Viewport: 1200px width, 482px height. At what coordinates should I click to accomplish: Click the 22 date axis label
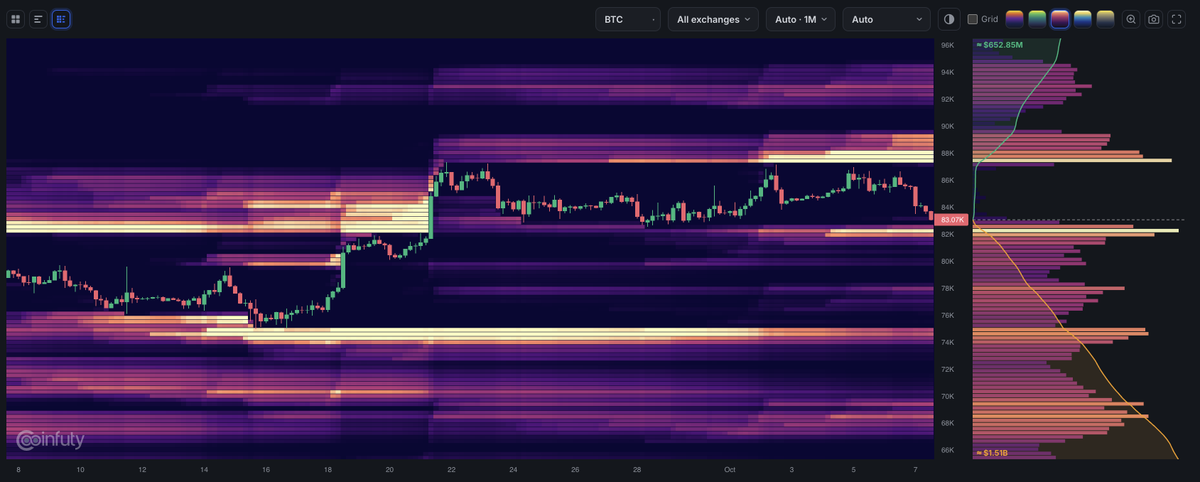452,468
